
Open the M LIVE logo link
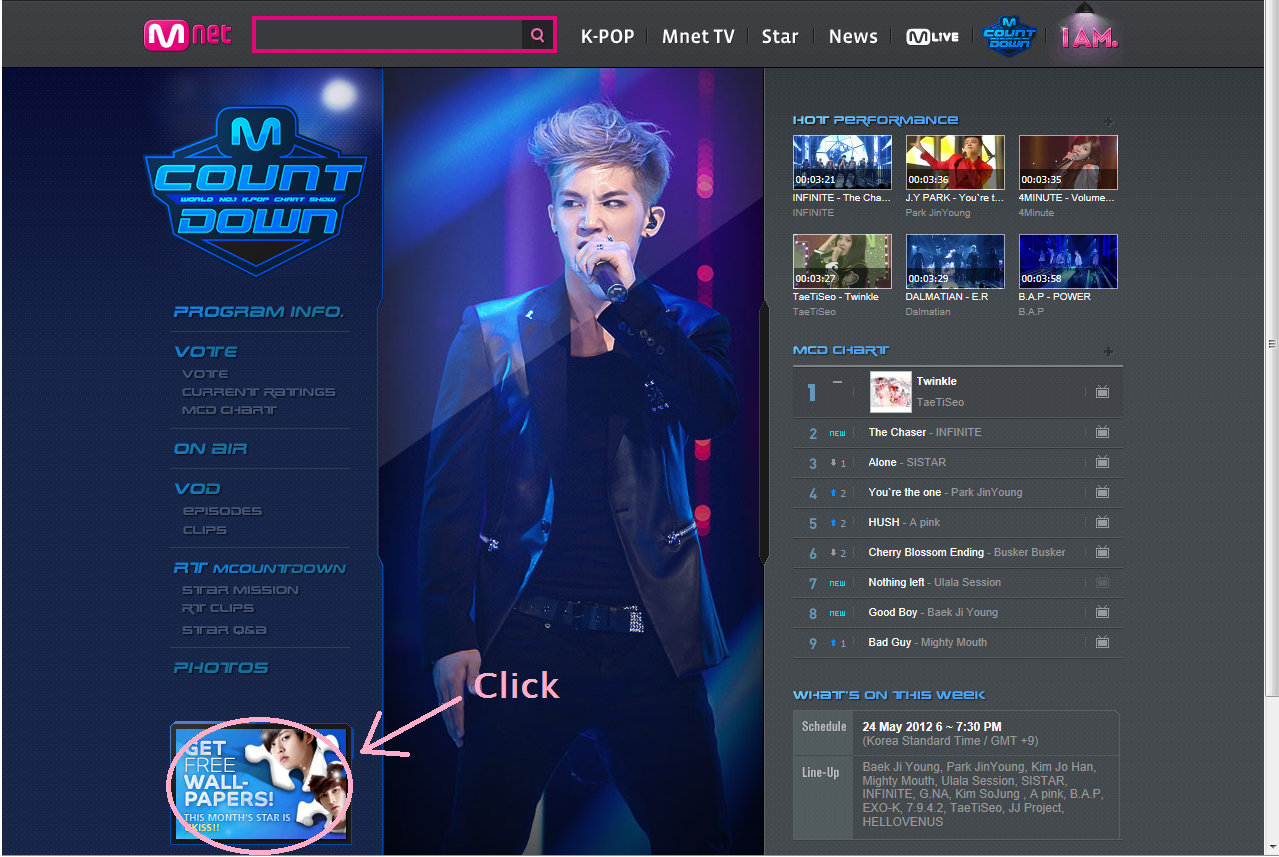[932, 36]
